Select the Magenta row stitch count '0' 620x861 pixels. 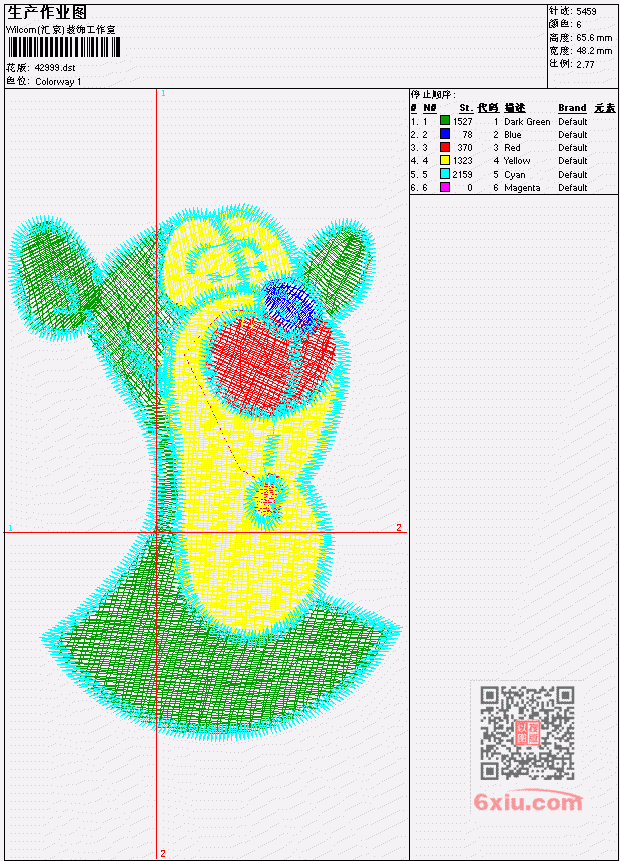pos(470,188)
